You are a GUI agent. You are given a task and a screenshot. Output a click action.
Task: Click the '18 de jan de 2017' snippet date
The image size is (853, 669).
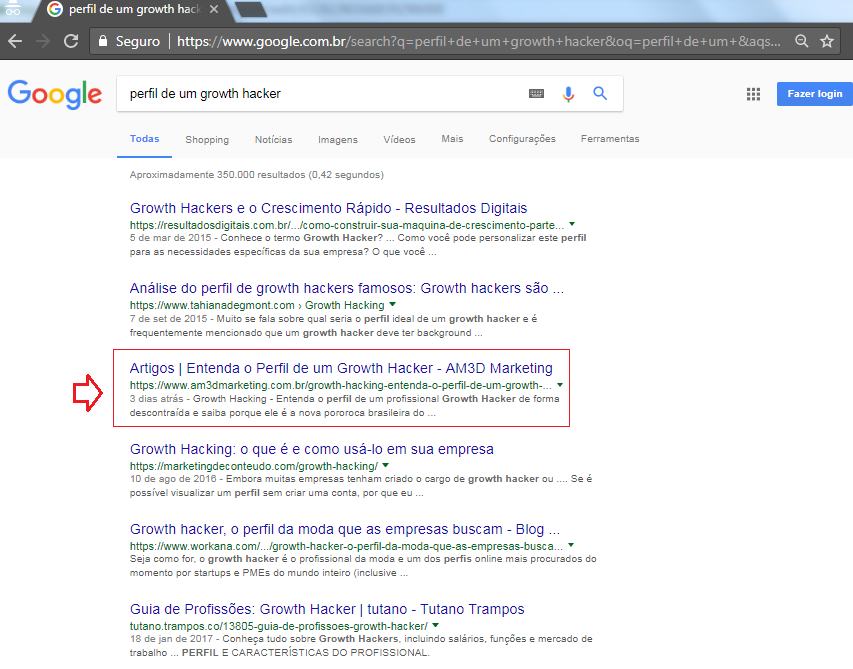(171, 639)
